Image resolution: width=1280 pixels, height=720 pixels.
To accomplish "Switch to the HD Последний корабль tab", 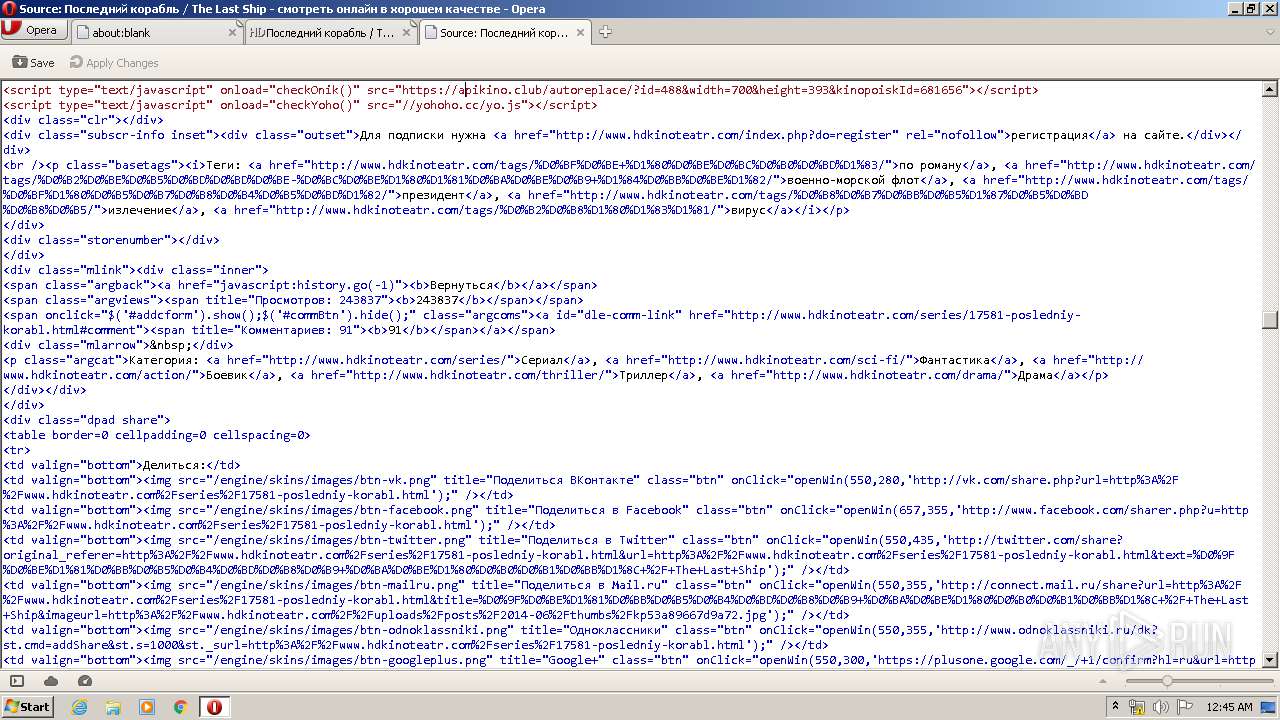I will tap(330, 32).
